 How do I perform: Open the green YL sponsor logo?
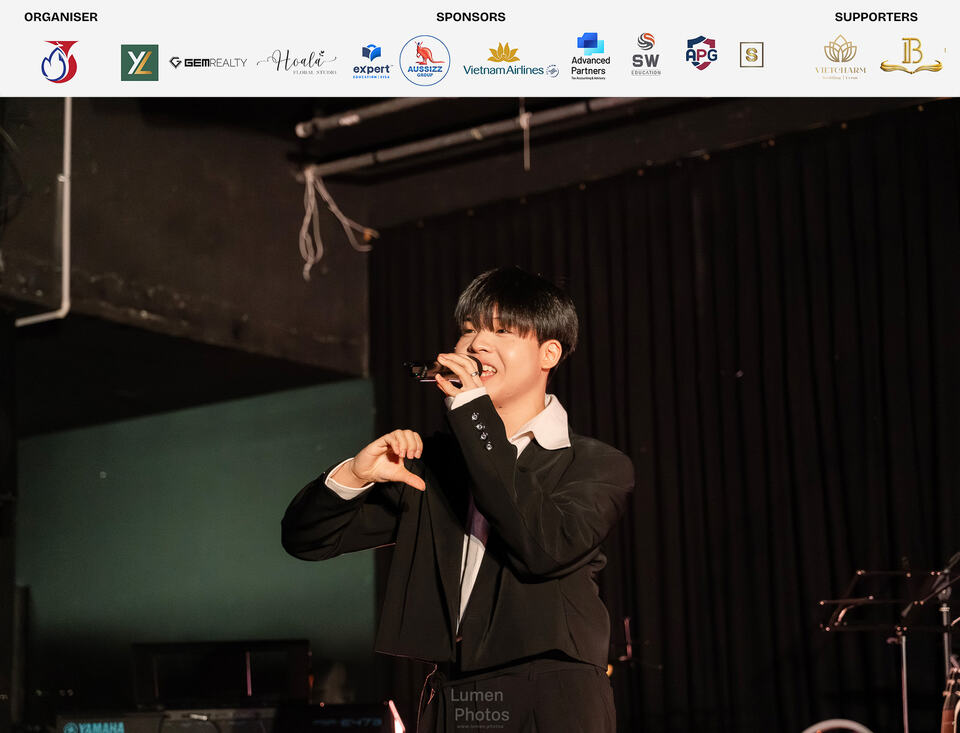[x=140, y=62]
